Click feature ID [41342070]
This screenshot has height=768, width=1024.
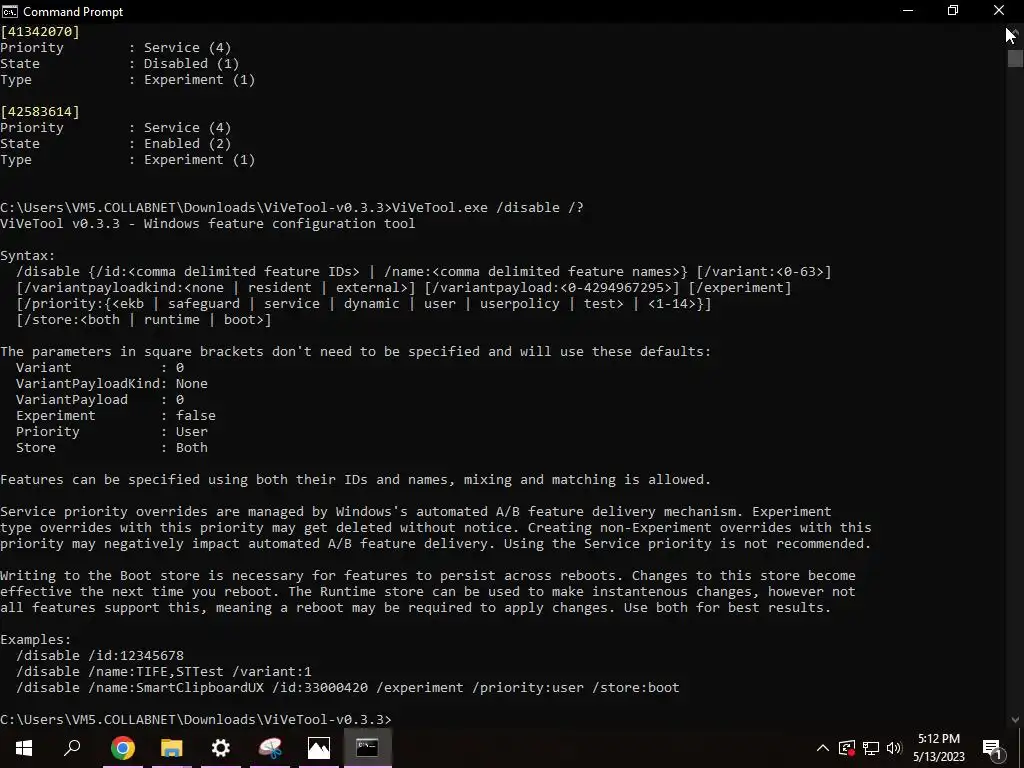click(40, 31)
